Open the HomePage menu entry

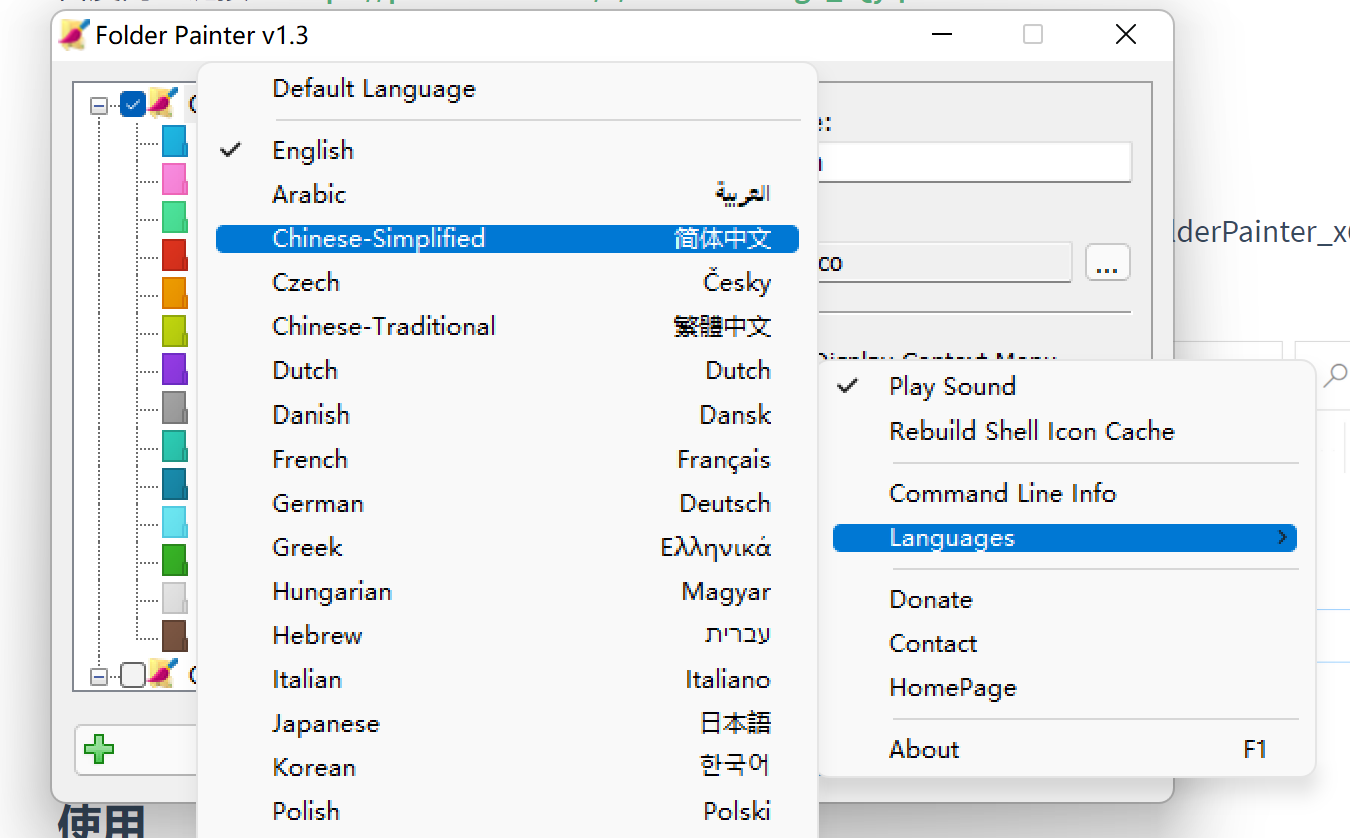(x=952, y=688)
